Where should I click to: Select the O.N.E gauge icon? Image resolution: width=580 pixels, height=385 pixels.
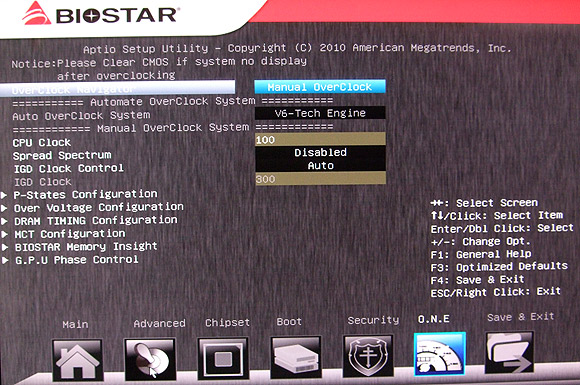440,354
